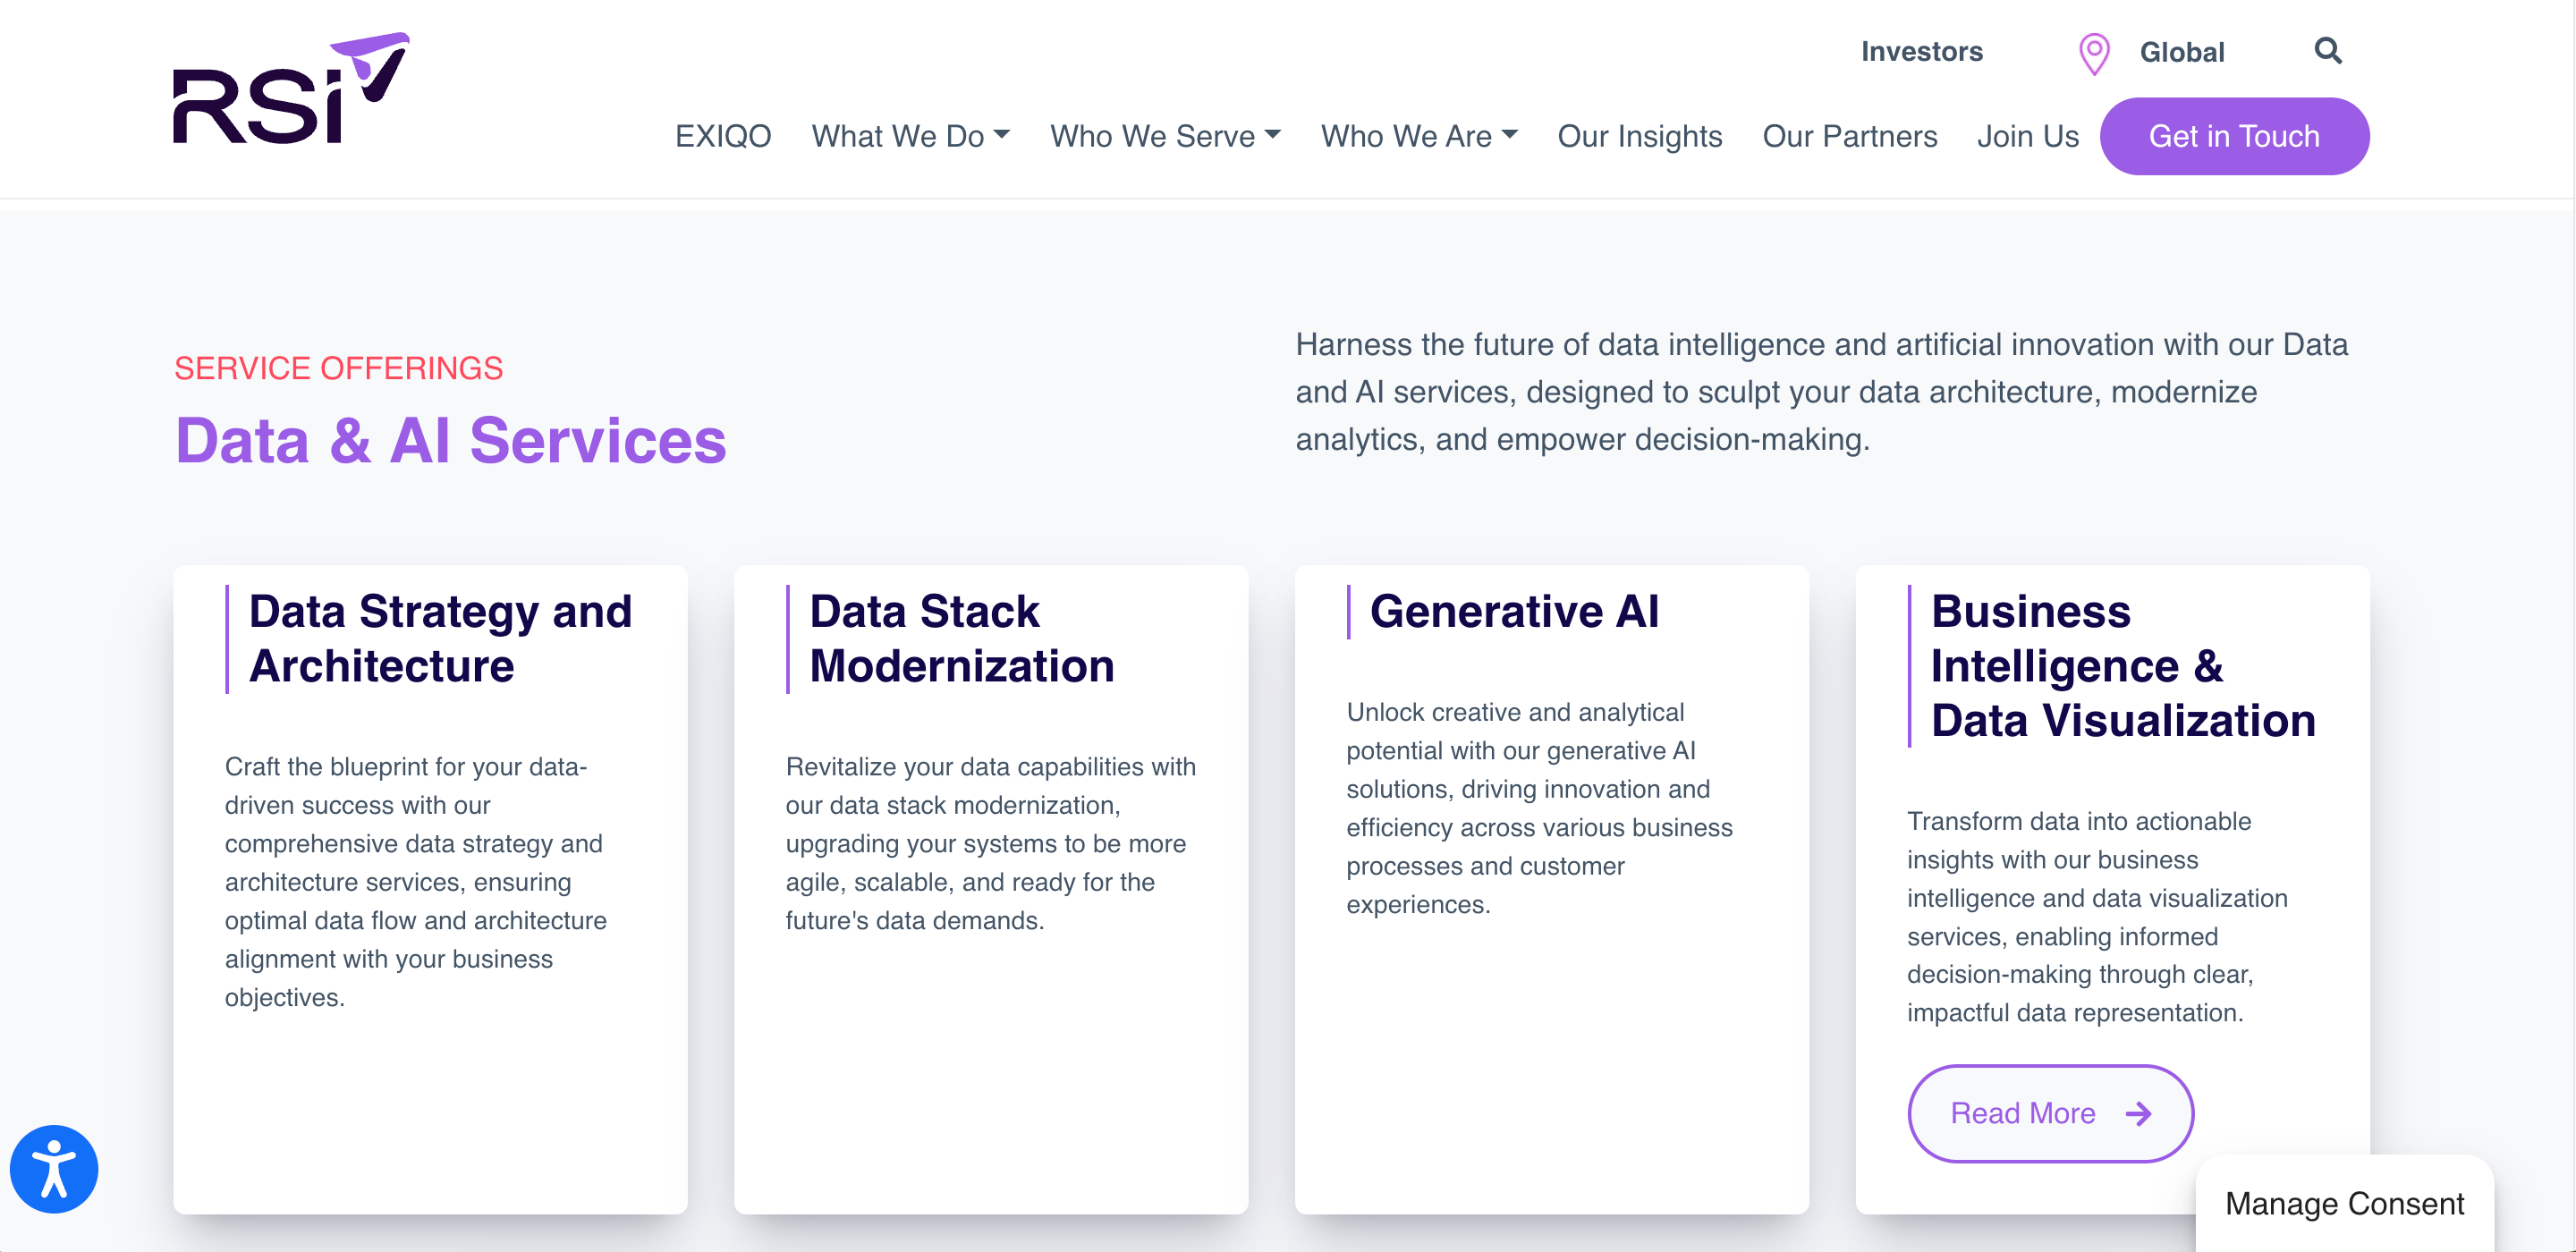Click the "Transform data into actionable" description
2576x1252 pixels.
click(2097, 917)
